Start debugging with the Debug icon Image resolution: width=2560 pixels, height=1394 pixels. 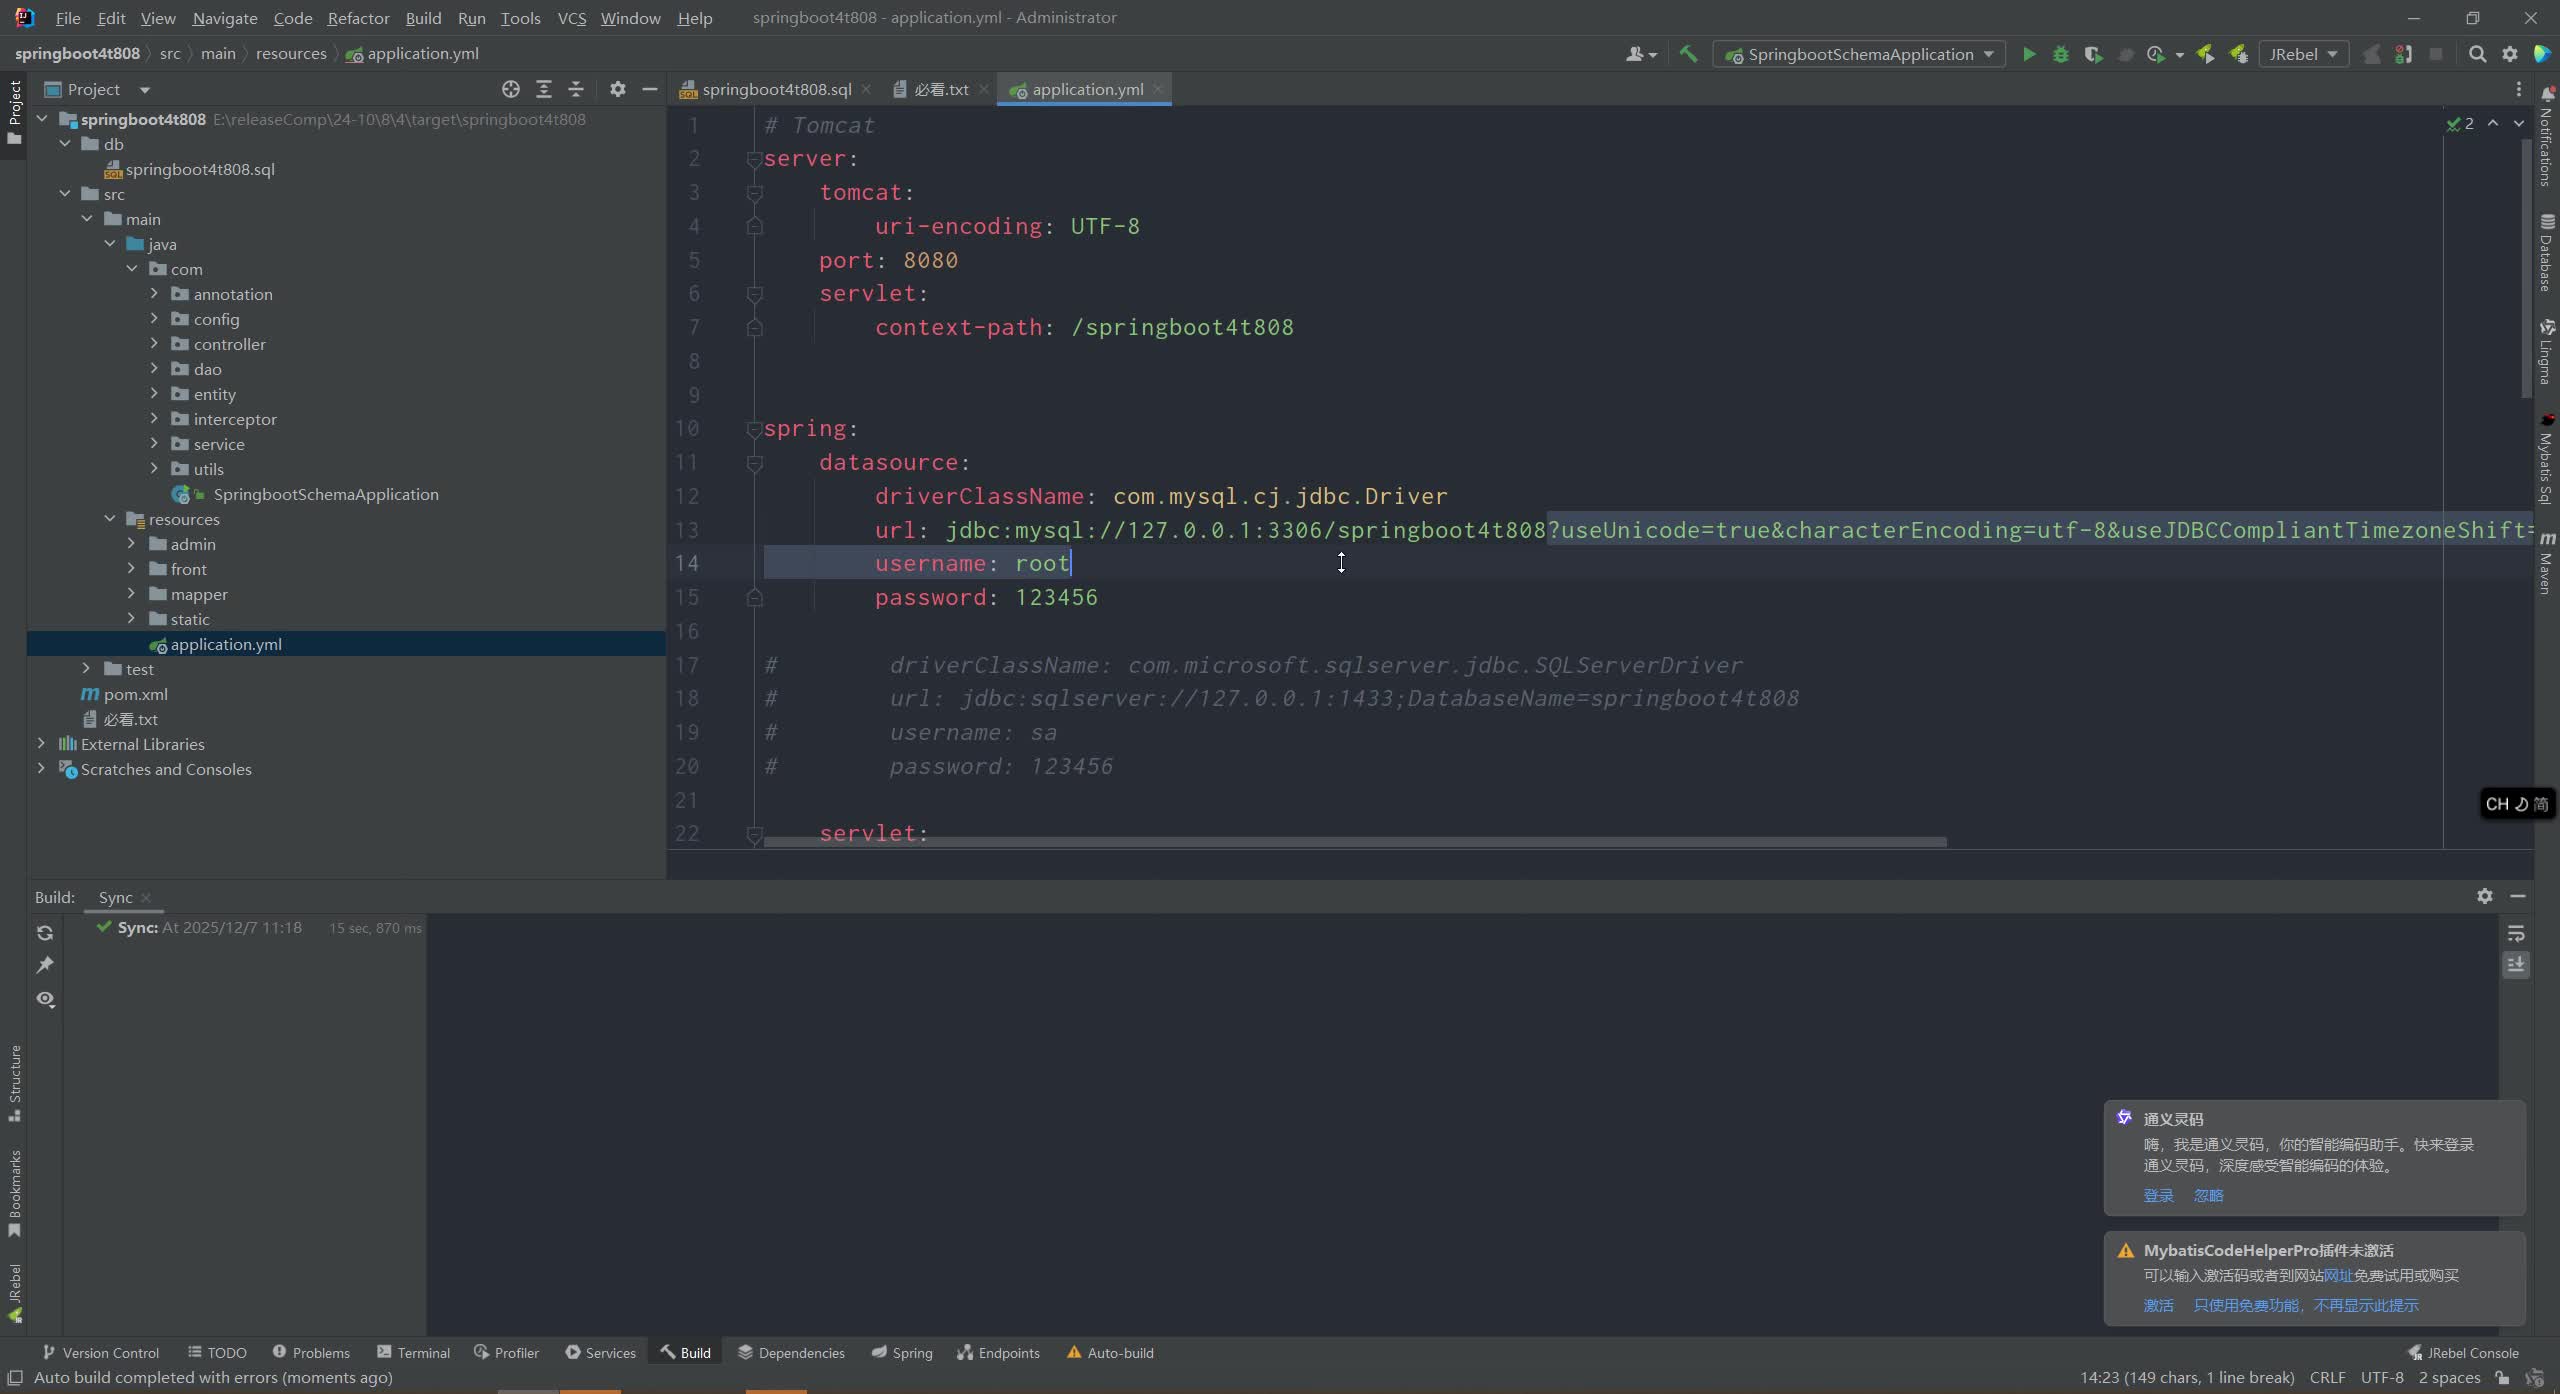click(x=2060, y=53)
